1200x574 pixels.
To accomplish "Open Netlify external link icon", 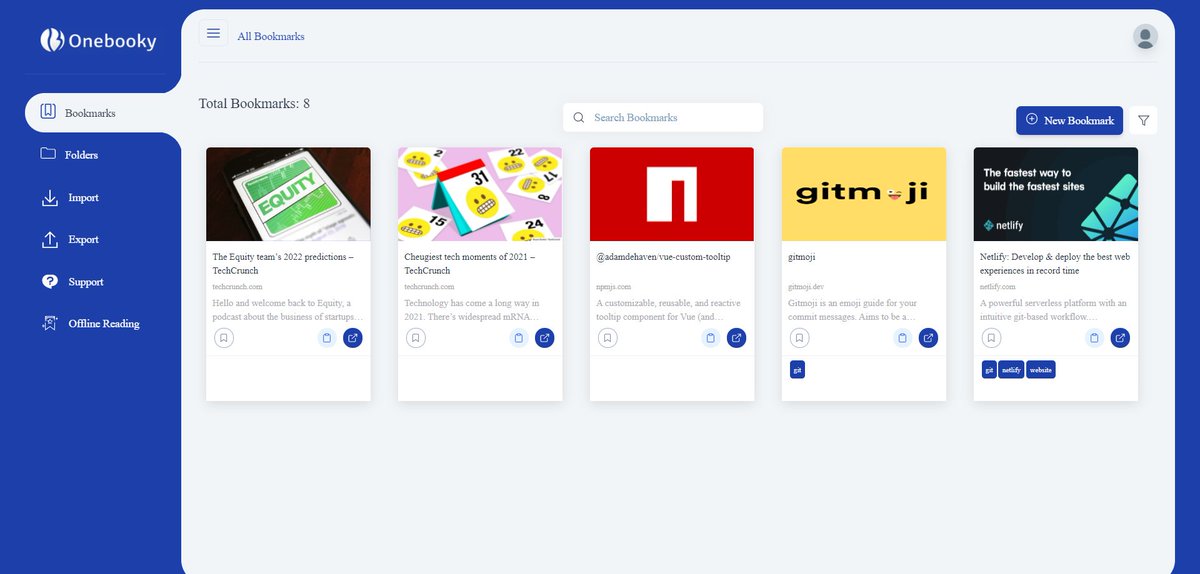I will pos(1120,338).
